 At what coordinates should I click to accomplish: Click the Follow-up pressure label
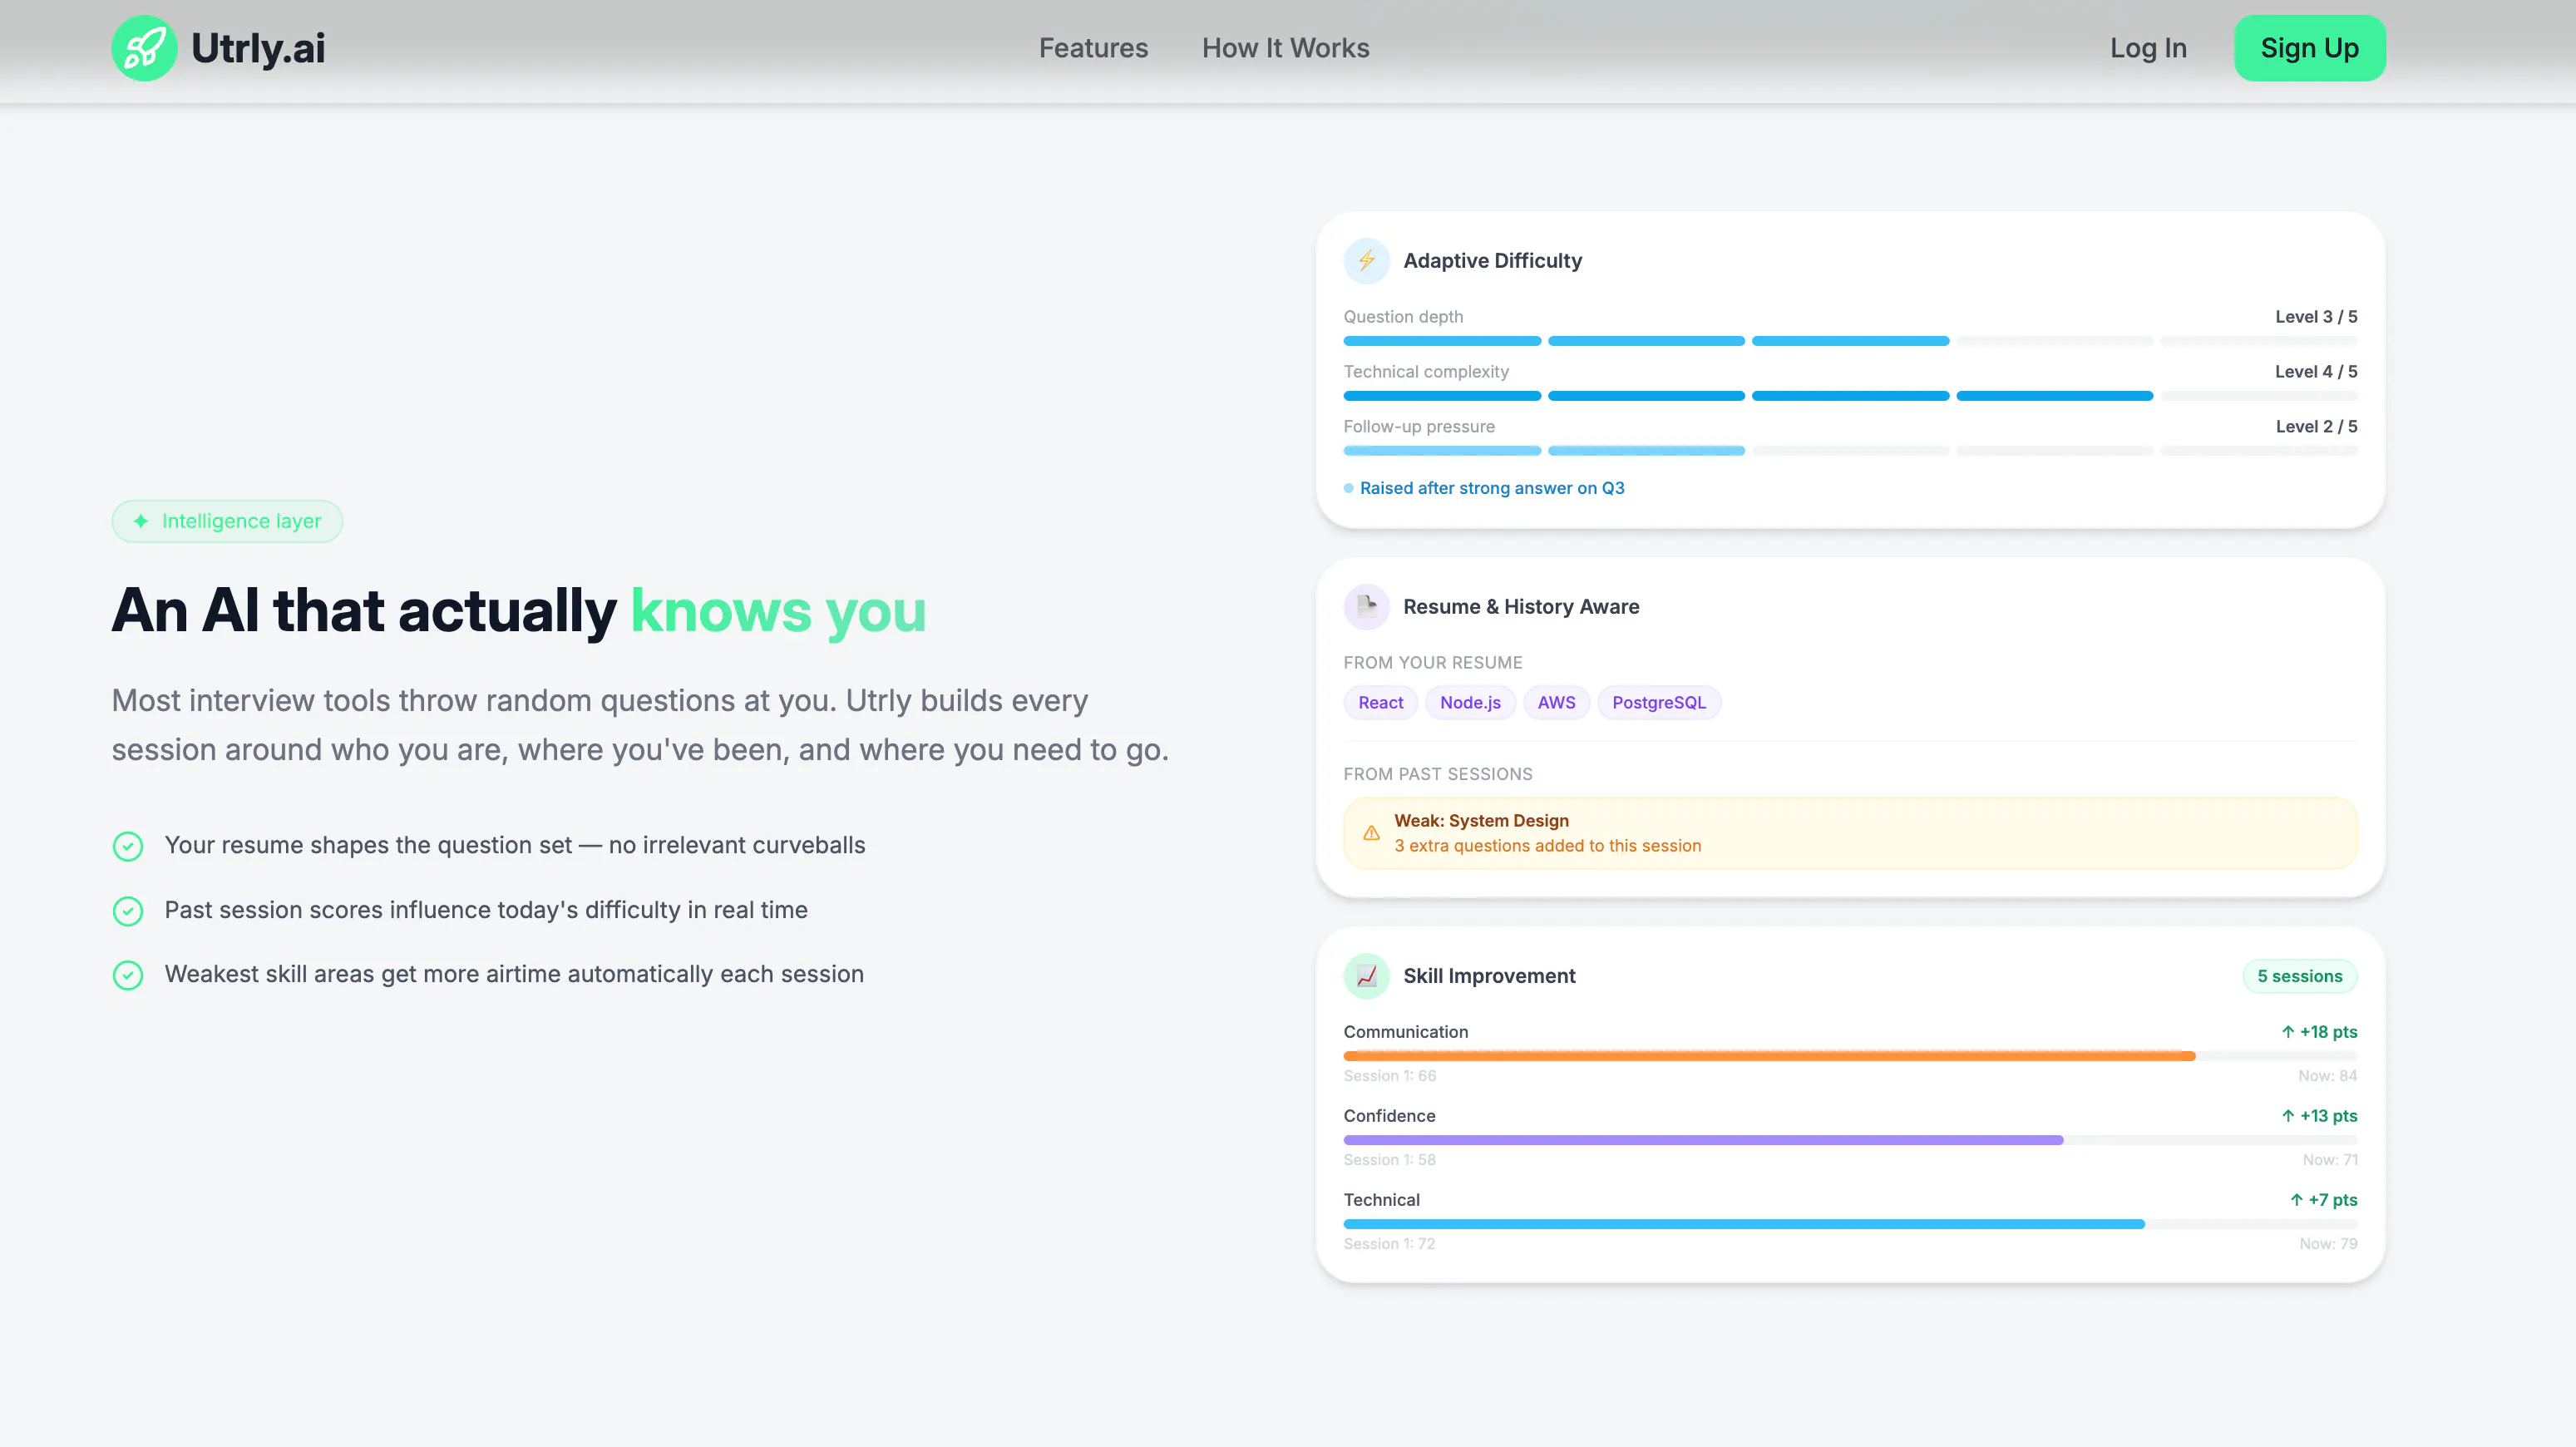[x=1419, y=427]
